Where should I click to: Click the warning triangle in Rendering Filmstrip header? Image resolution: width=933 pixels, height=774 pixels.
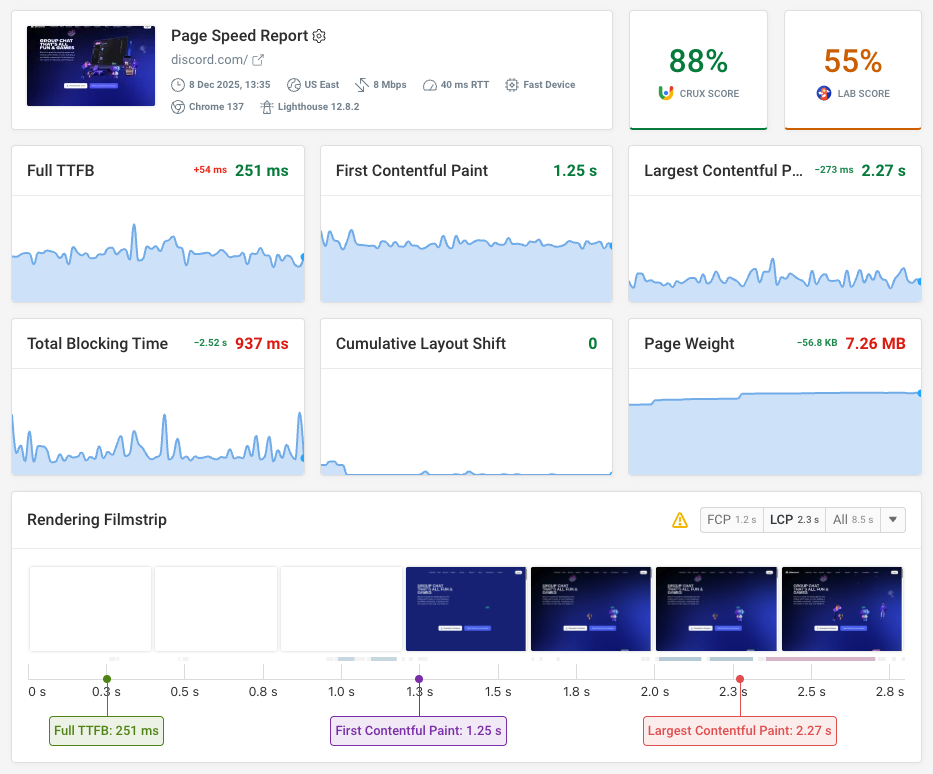click(680, 519)
